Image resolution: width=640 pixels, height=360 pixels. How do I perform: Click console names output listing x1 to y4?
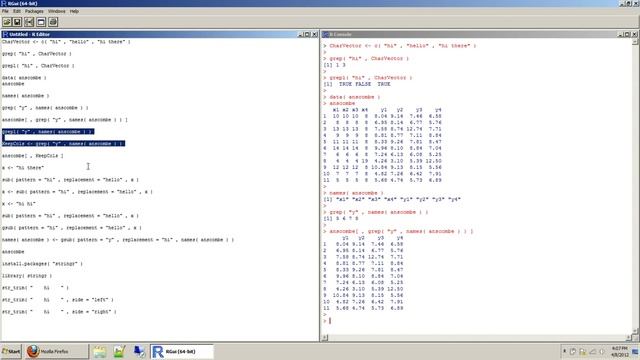tap(392, 199)
